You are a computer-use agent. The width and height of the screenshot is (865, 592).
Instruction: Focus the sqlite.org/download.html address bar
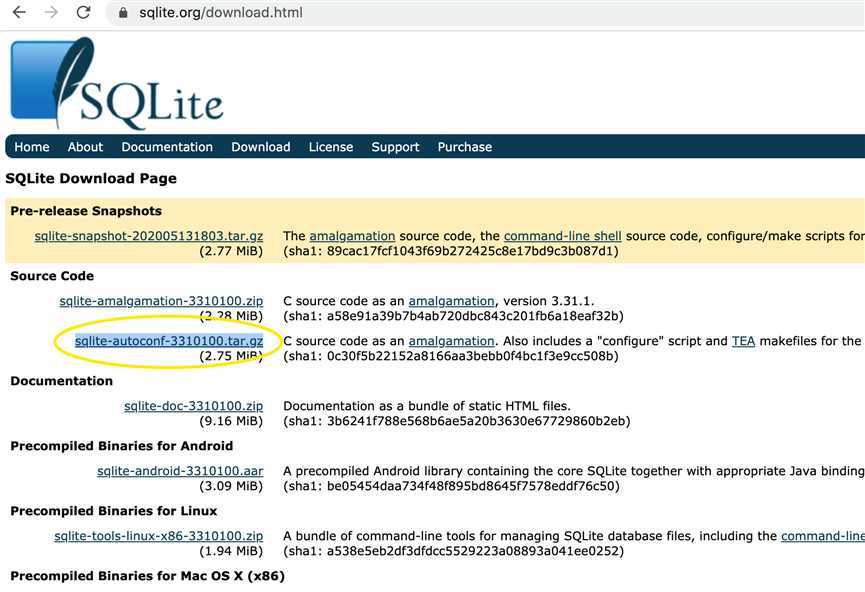pyautogui.click(x=485, y=13)
